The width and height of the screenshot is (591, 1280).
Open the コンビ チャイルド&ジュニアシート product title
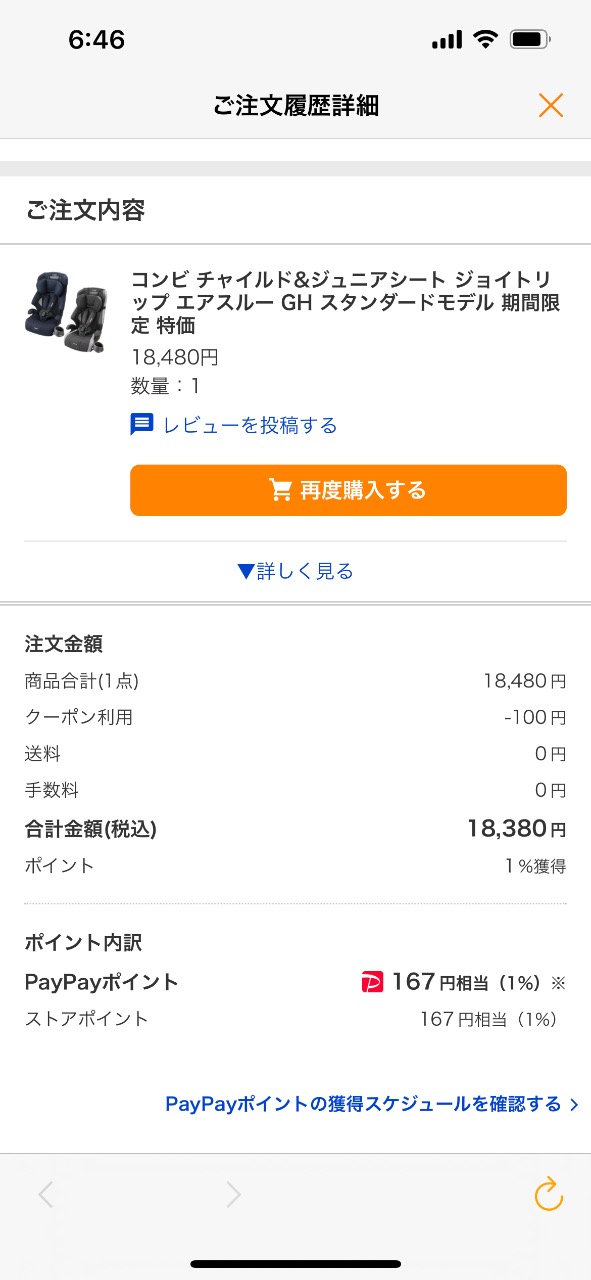(346, 302)
